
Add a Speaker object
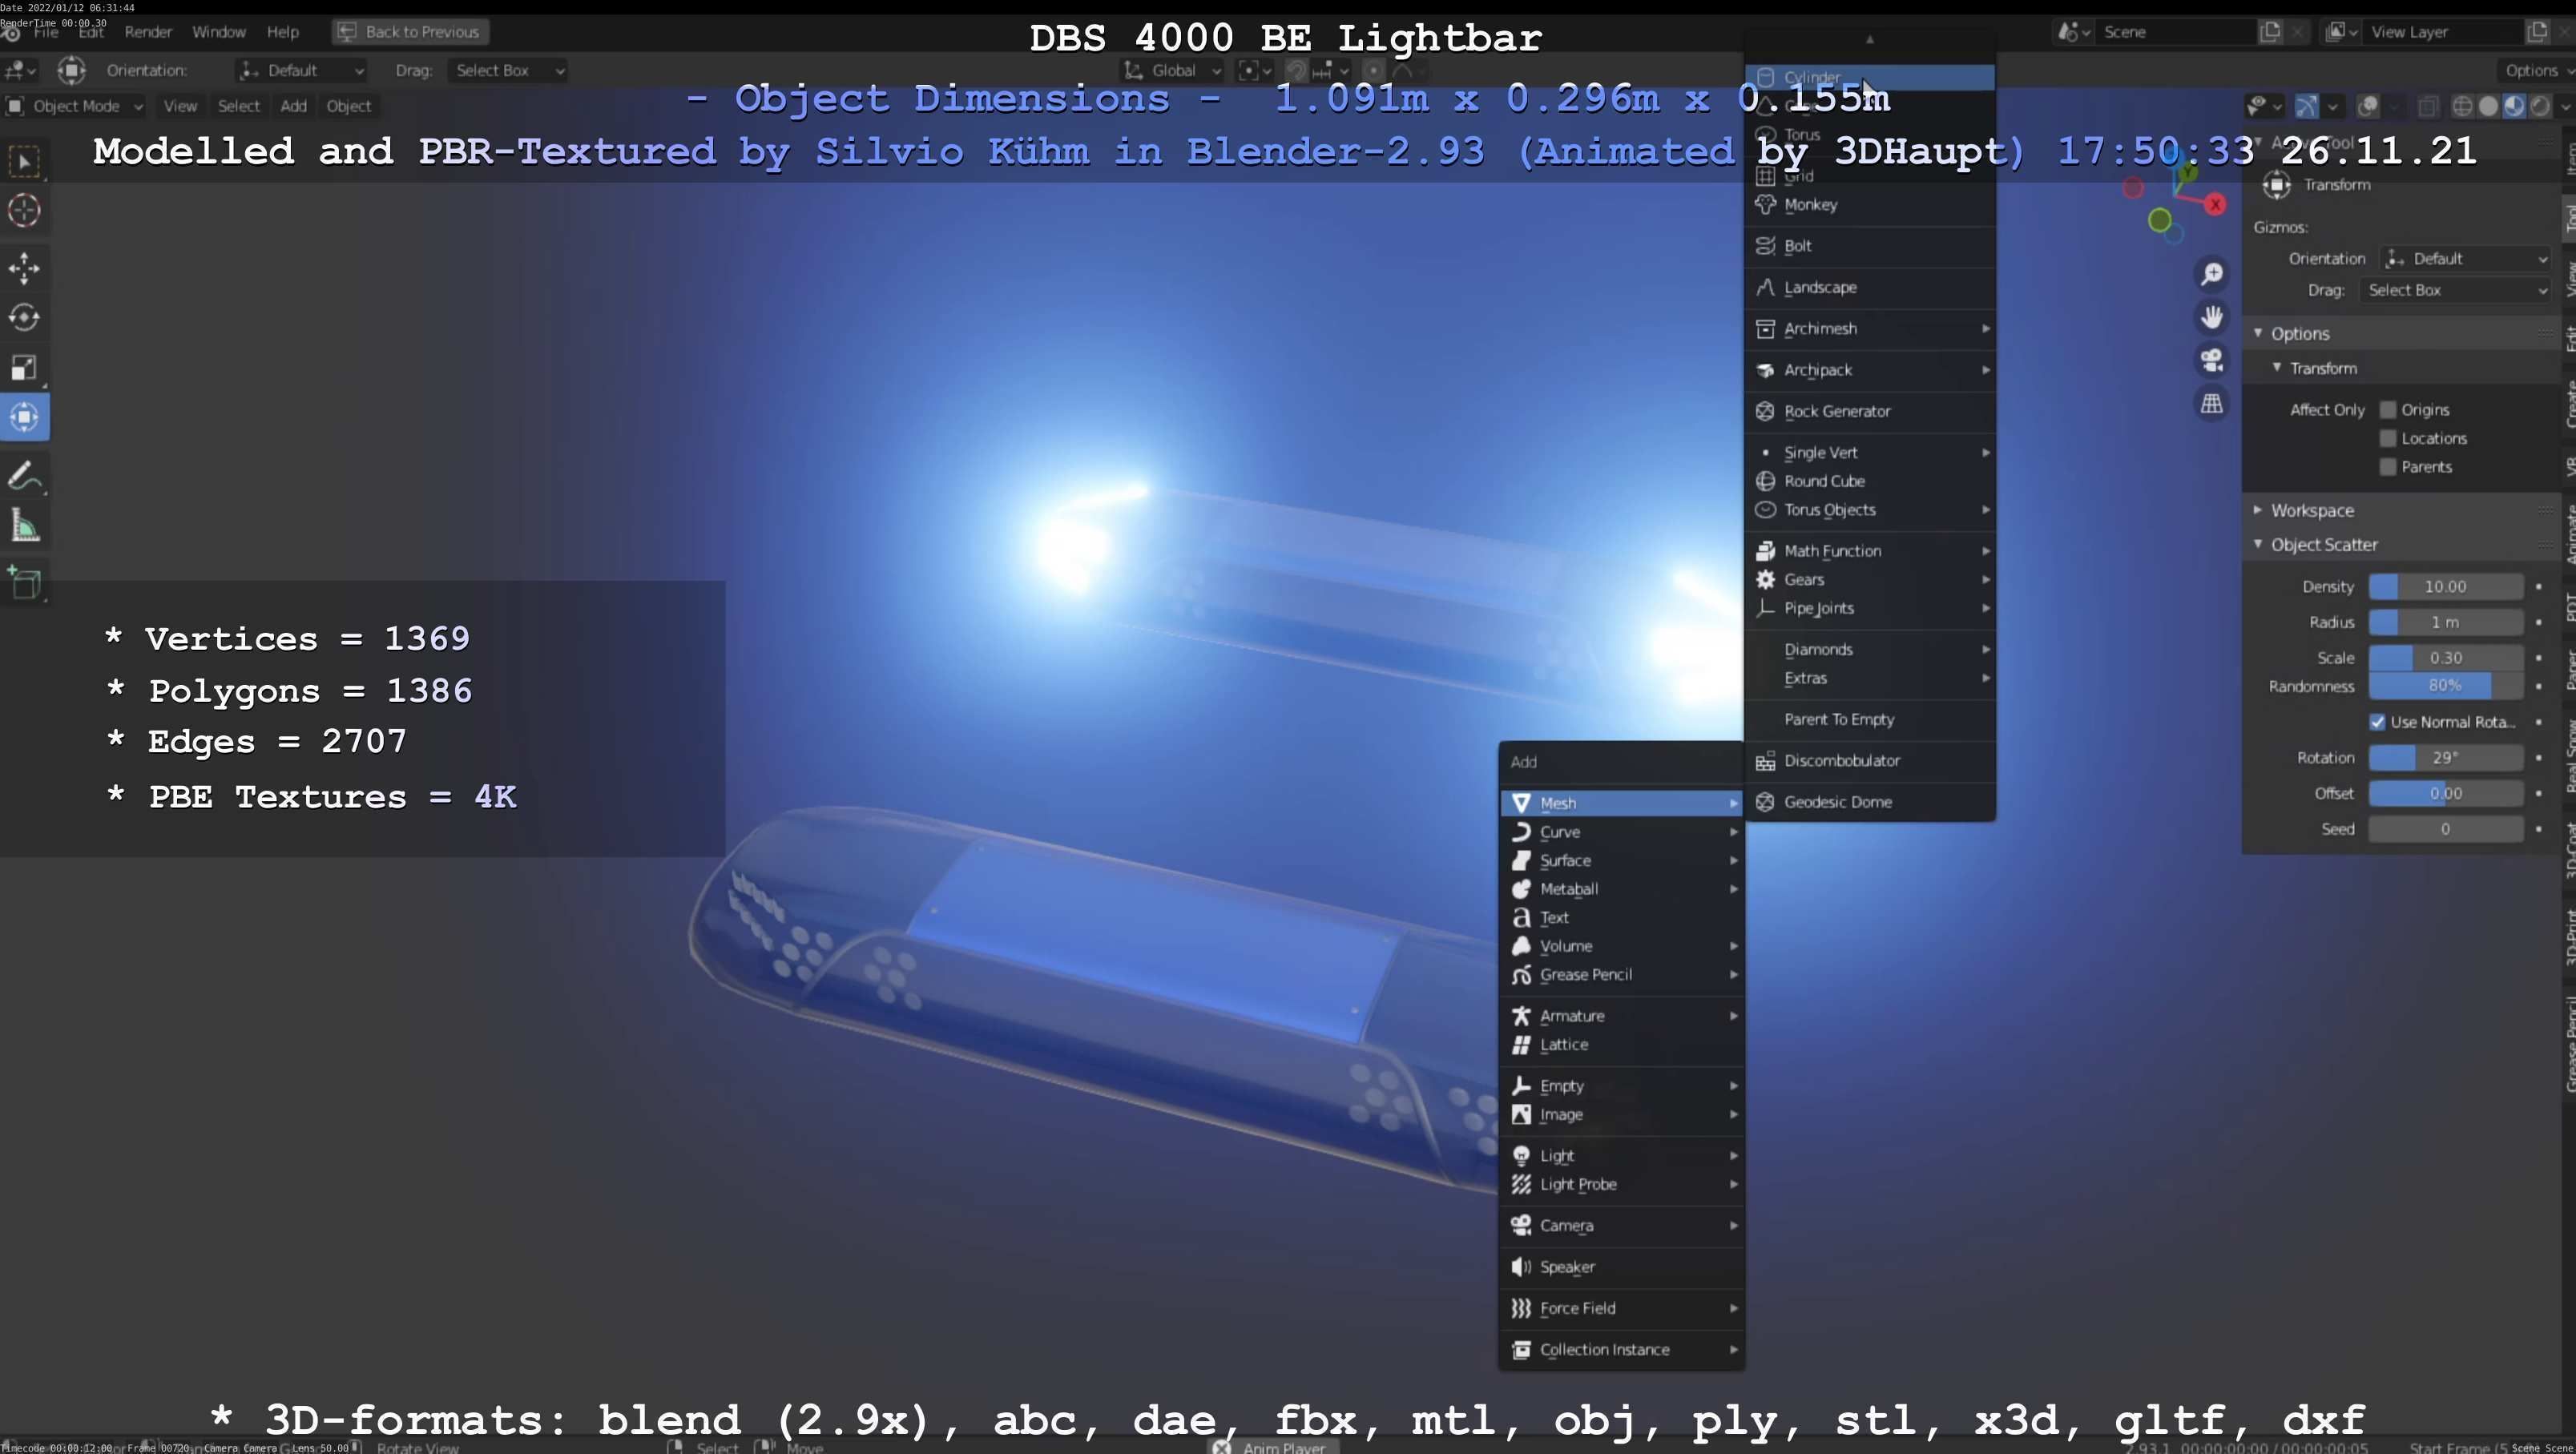(x=1621, y=1267)
